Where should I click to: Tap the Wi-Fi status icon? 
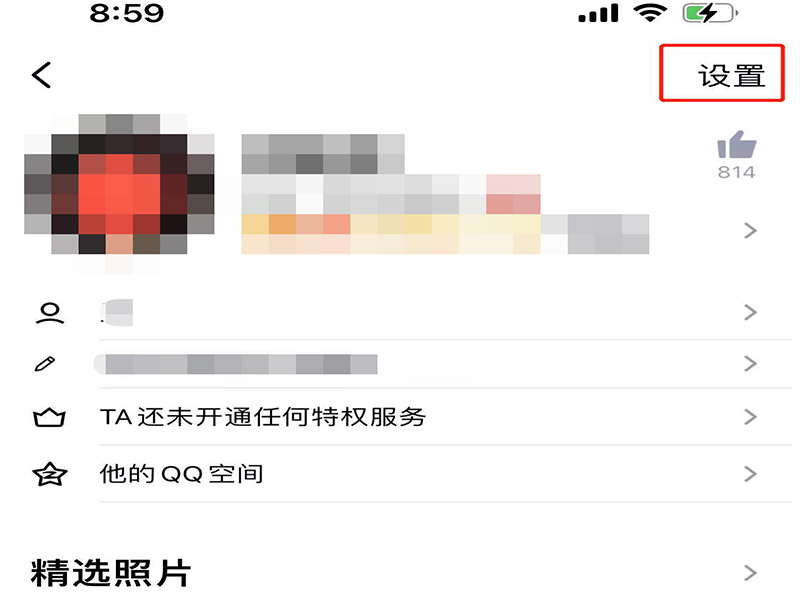coord(650,13)
